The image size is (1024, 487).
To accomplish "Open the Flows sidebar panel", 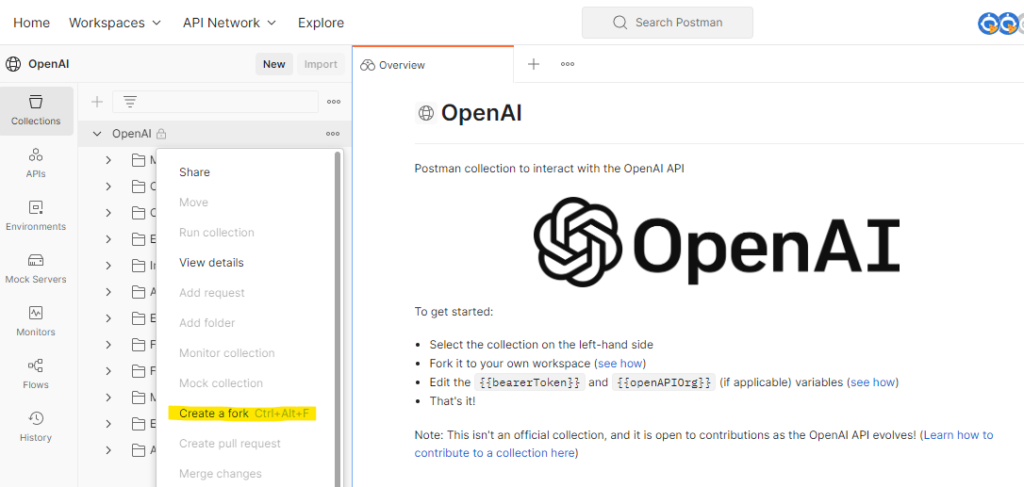I will (x=36, y=374).
